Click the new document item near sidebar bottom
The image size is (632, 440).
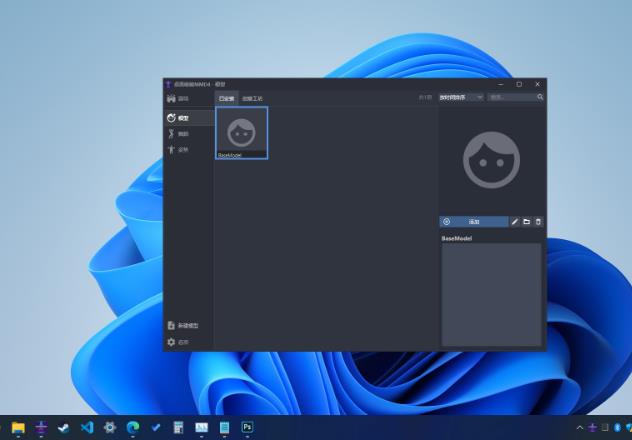point(189,325)
